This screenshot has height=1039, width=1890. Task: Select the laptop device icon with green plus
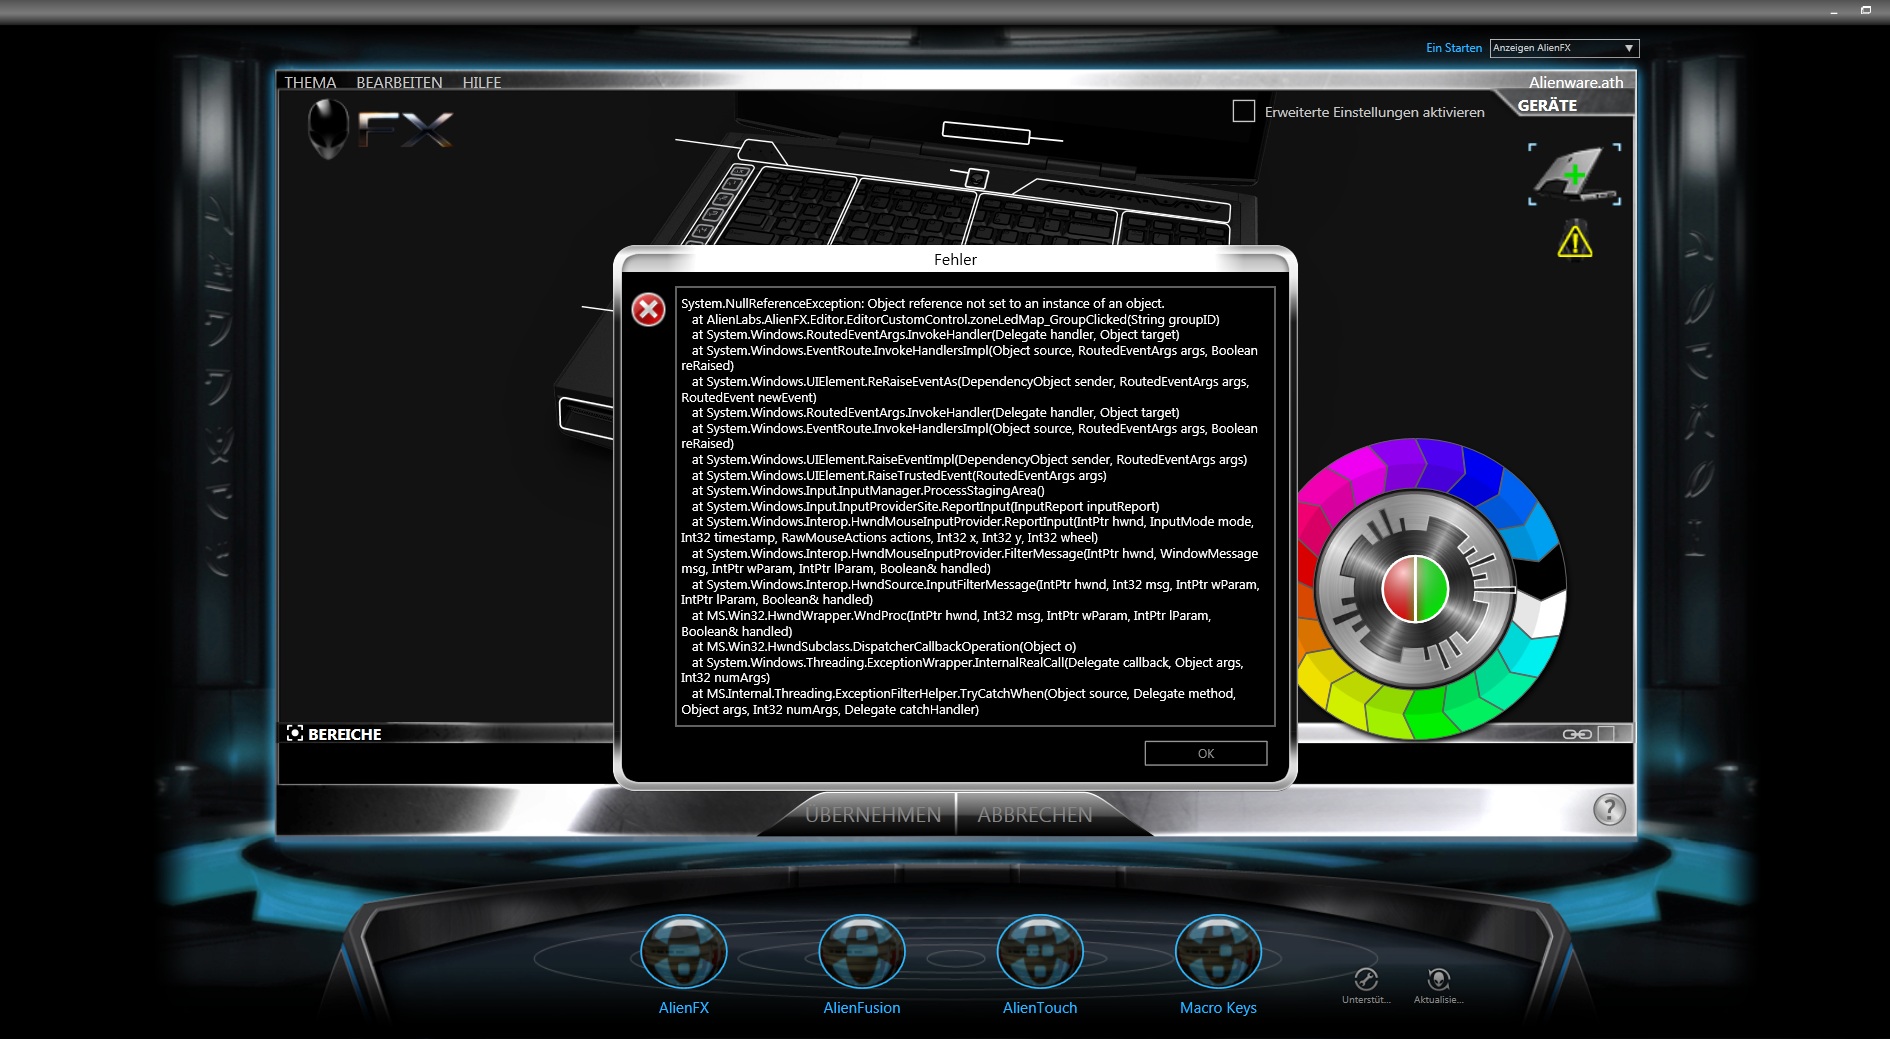point(1574,174)
